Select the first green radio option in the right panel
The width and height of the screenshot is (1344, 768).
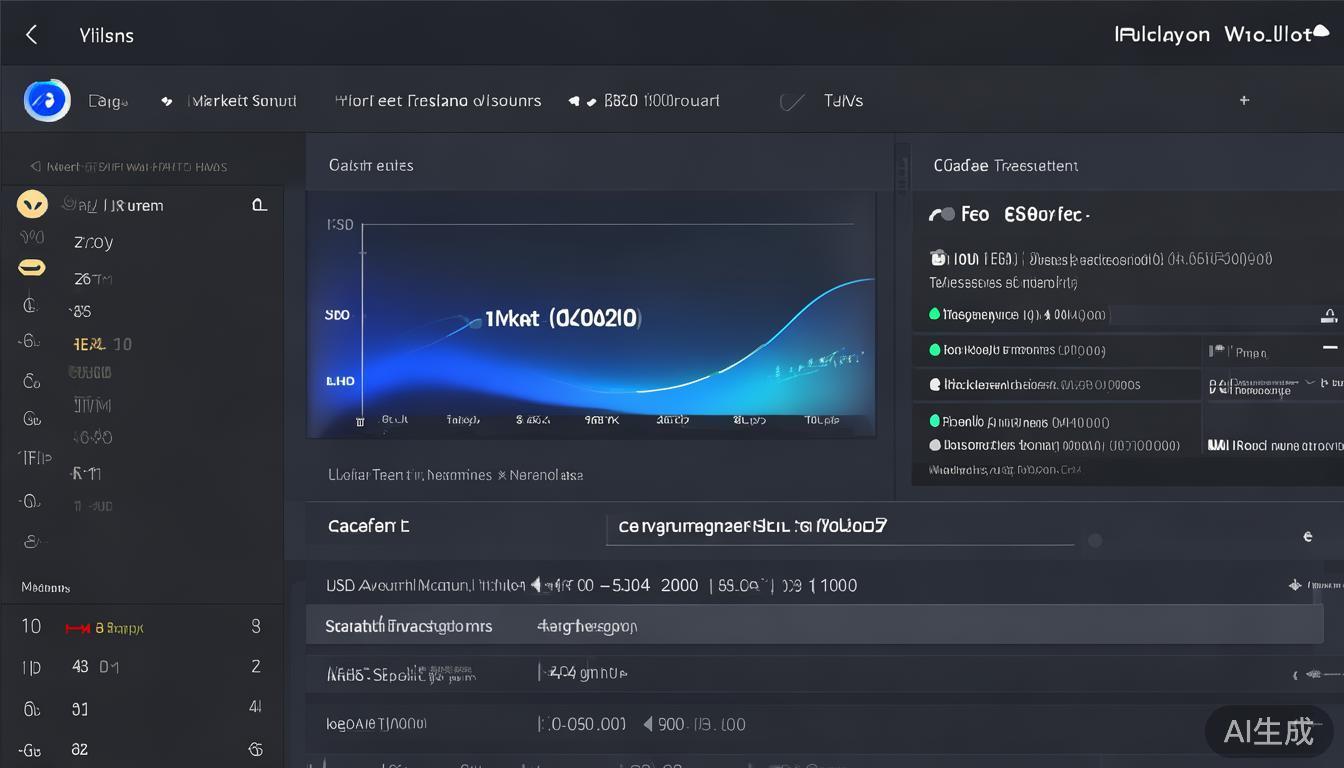tap(935, 314)
